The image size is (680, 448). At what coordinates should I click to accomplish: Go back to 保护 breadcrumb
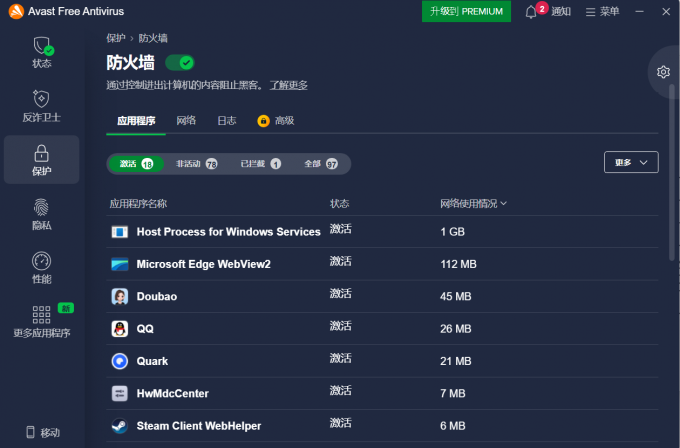[116, 38]
